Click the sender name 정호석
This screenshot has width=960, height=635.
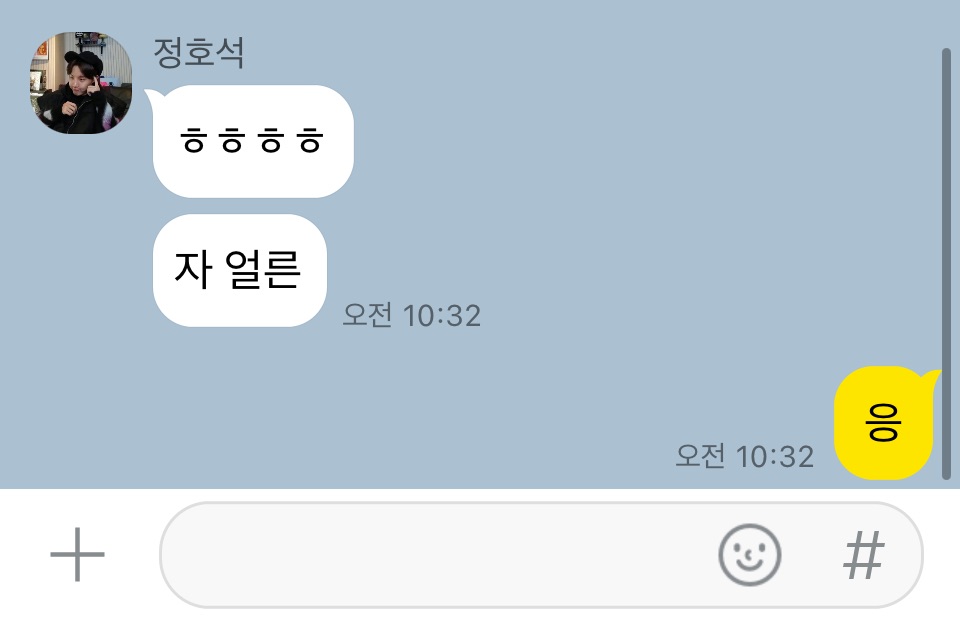click(x=199, y=53)
